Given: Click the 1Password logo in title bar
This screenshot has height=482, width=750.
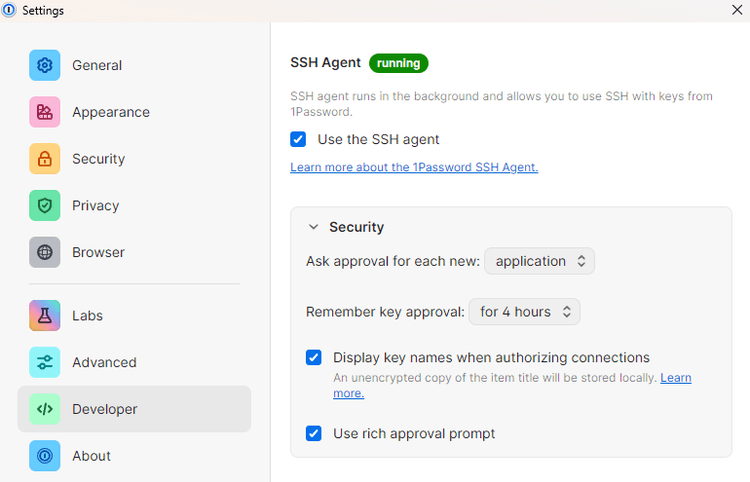Looking at the screenshot, I should [9, 10].
